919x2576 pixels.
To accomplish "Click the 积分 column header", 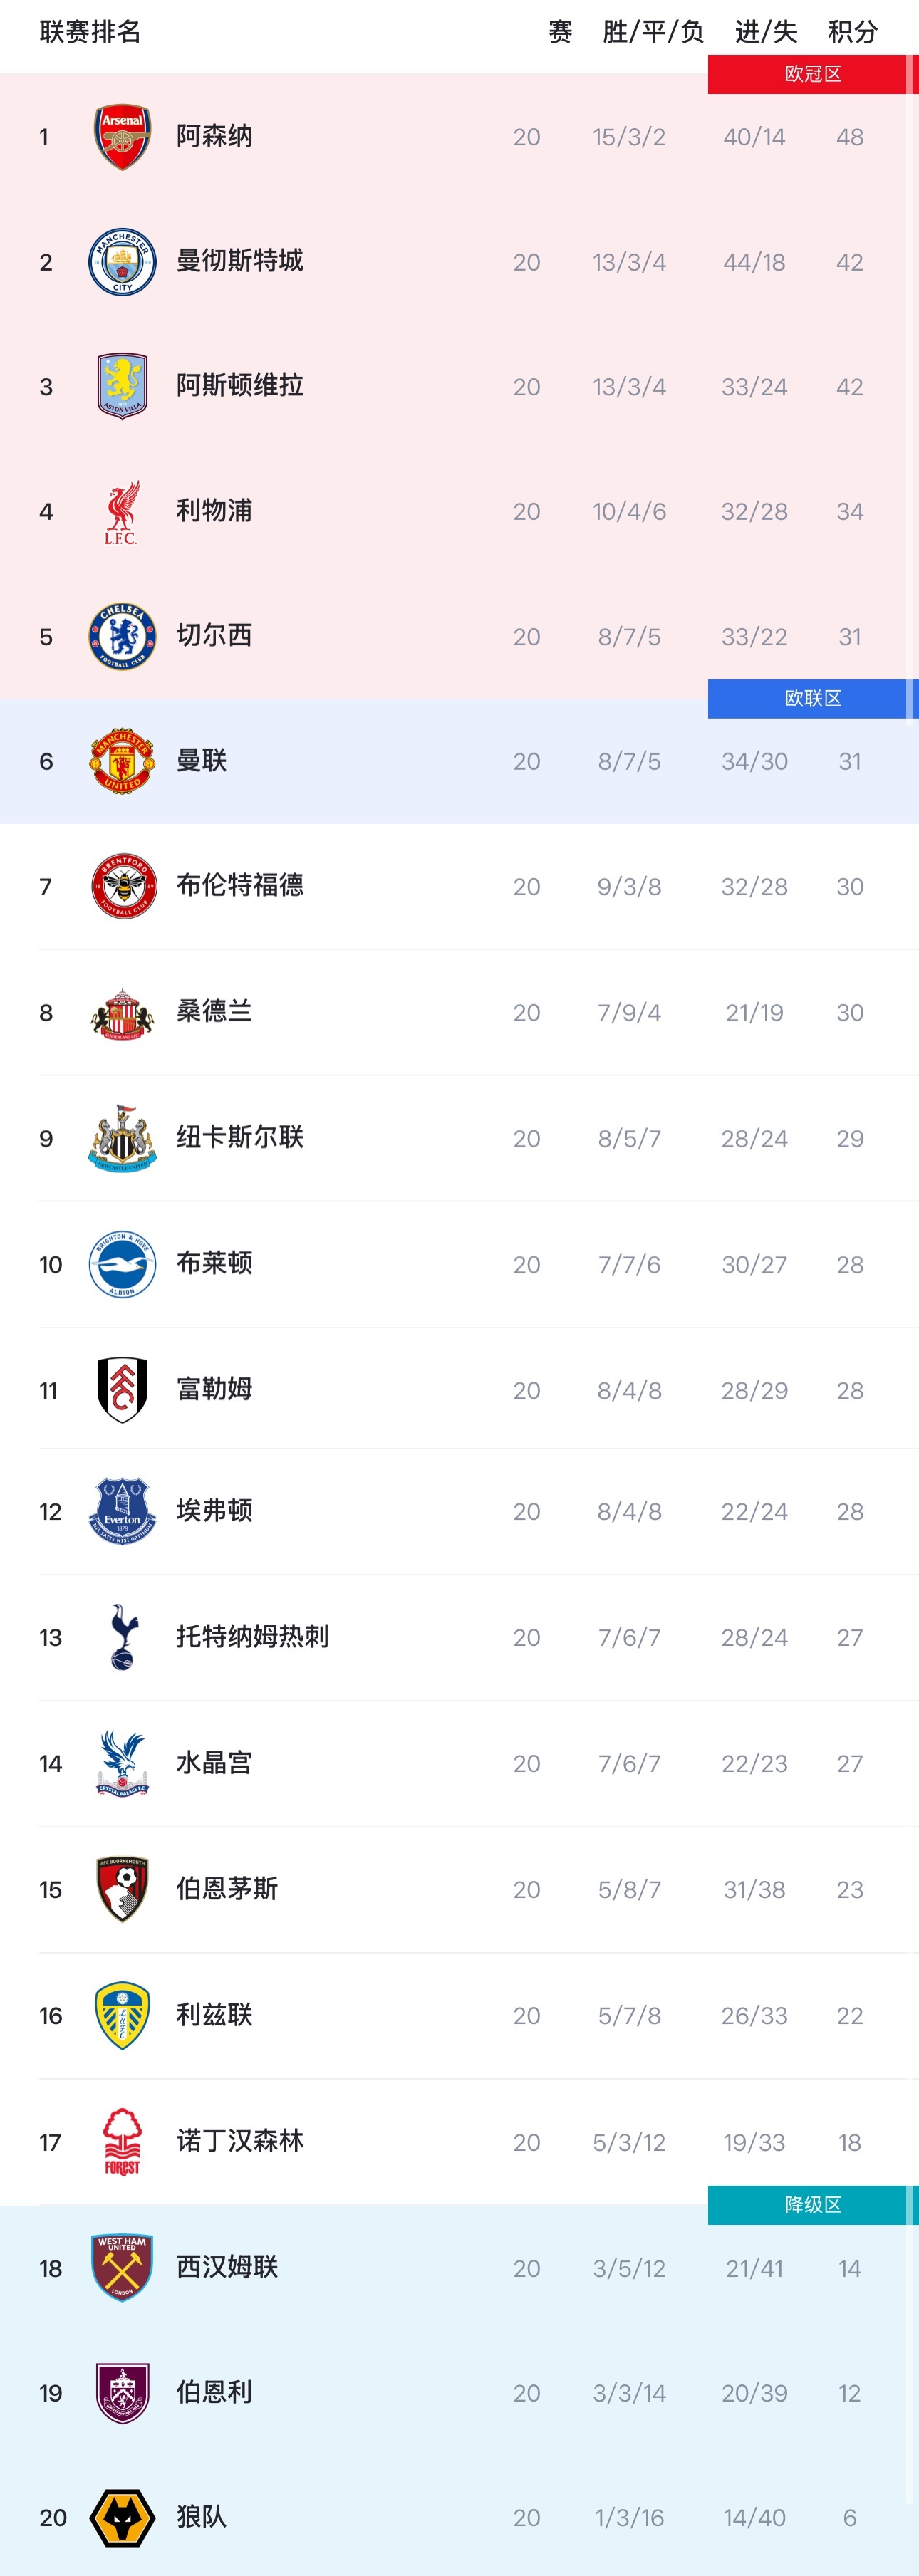I will (852, 32).
